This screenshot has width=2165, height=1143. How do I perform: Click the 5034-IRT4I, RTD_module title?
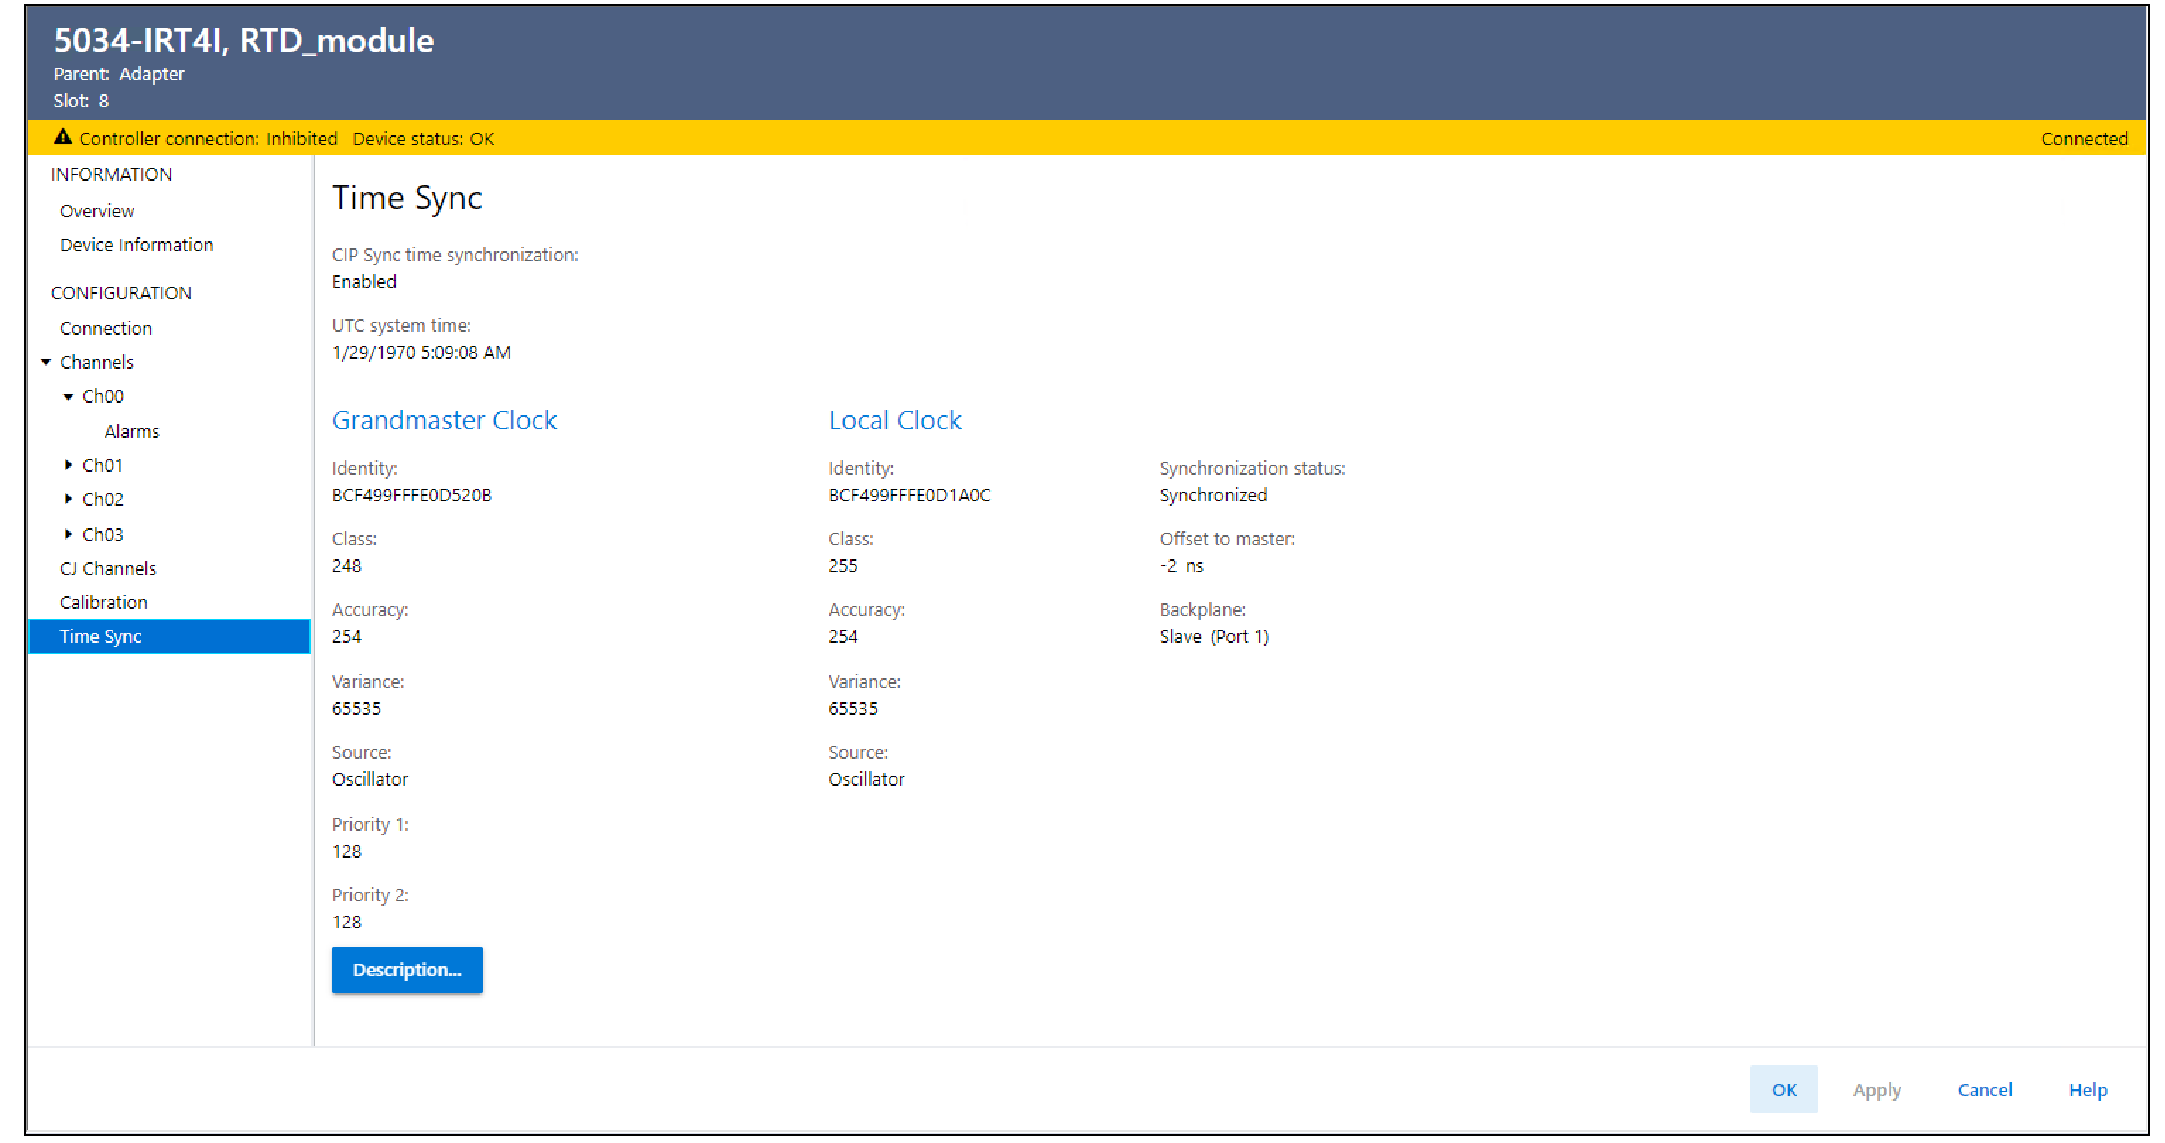click(x=244, y=40)
